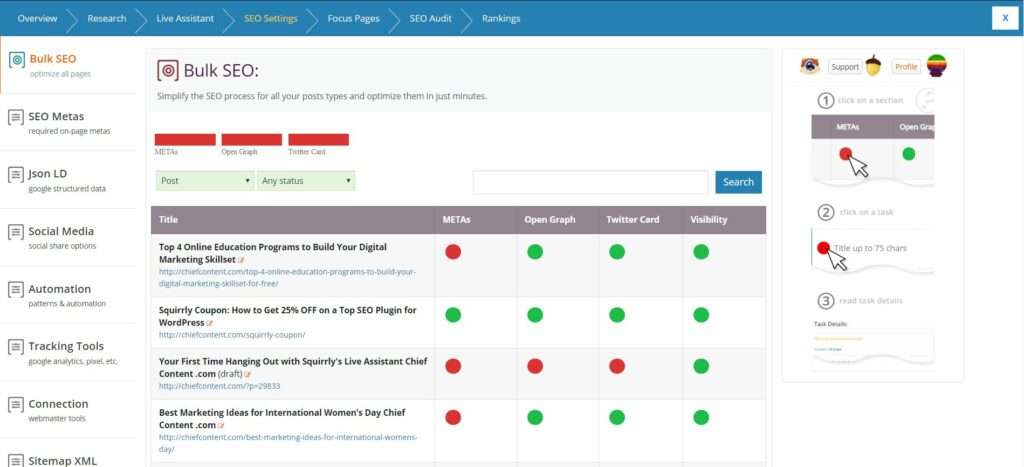Open the chiefcontent.com/?p=29833 link
Screen dimensions: 1024x467
pos(219,386)
